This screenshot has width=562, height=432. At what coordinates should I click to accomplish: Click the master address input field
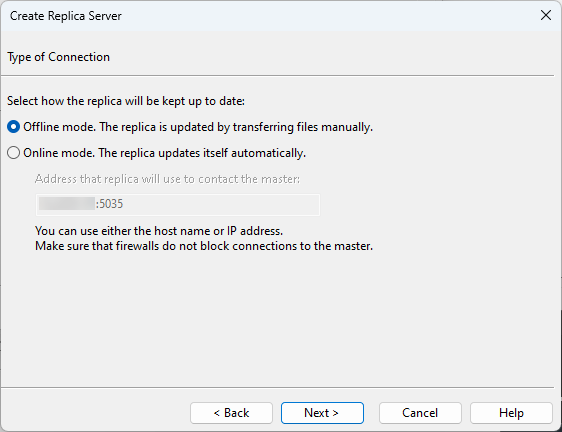pyautogui.click(x=178, y=205)
